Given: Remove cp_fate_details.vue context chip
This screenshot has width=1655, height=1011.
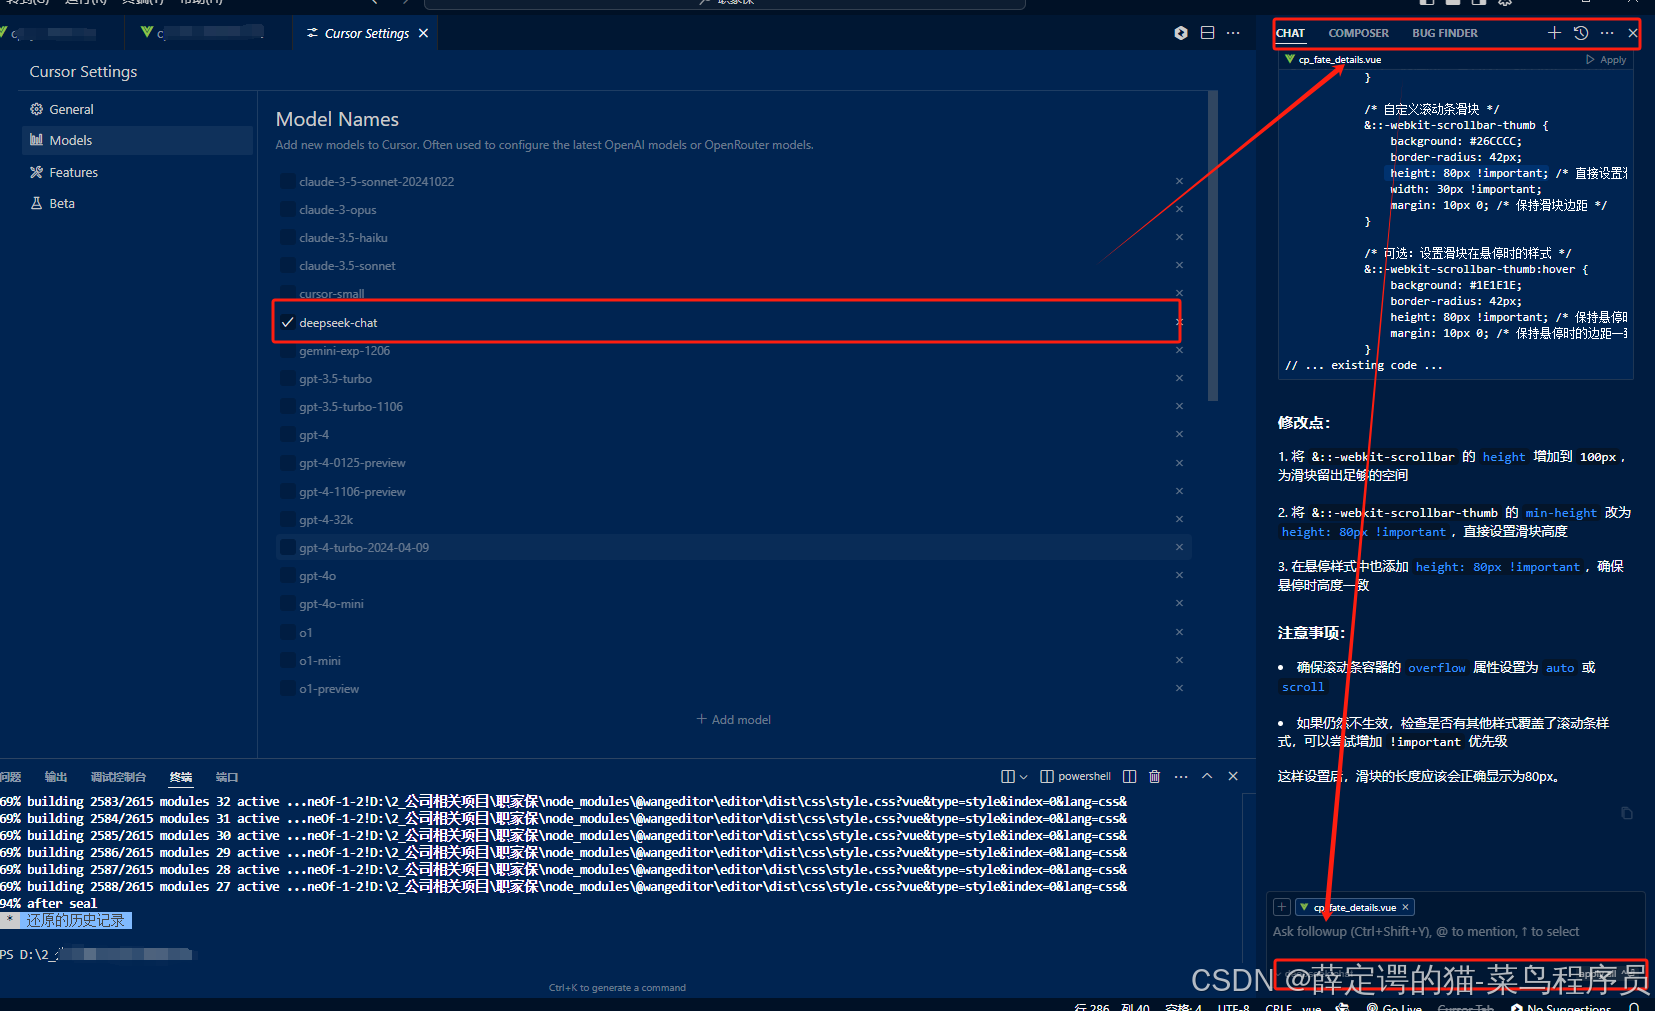Looking at the screenshot, I should click(x=1405, y=907).
